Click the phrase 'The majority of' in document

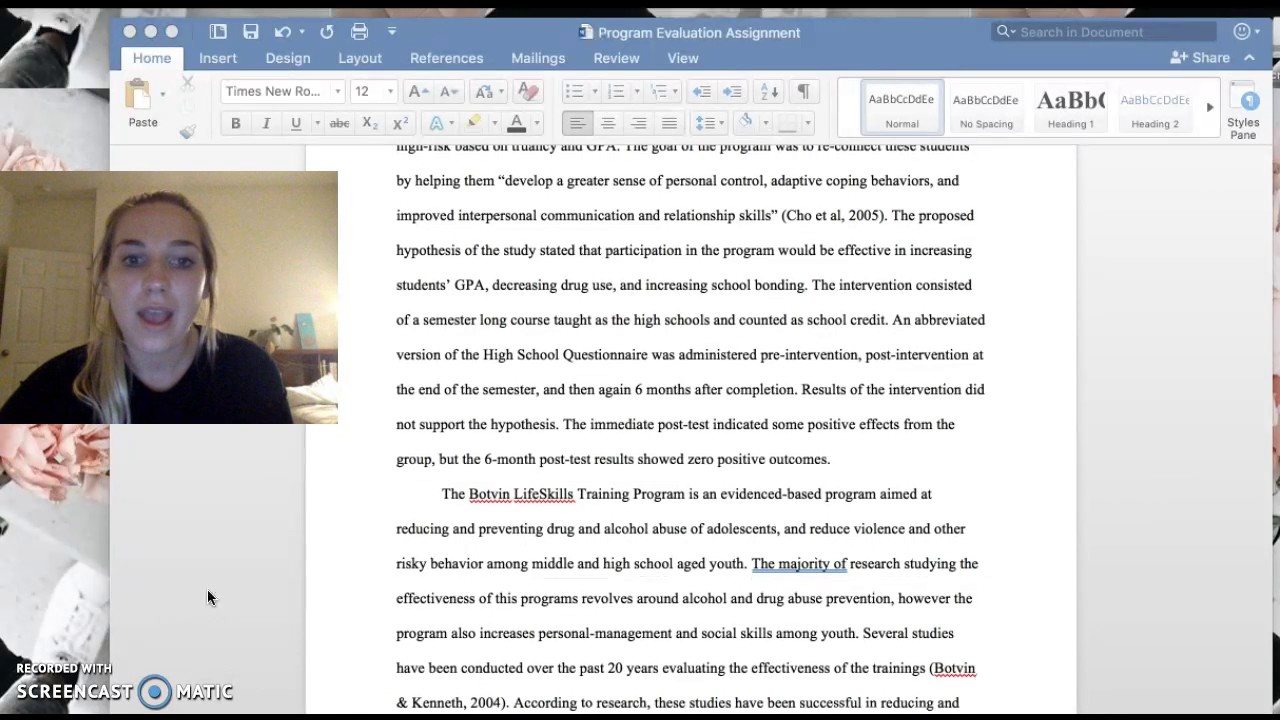tap(799, 564)
